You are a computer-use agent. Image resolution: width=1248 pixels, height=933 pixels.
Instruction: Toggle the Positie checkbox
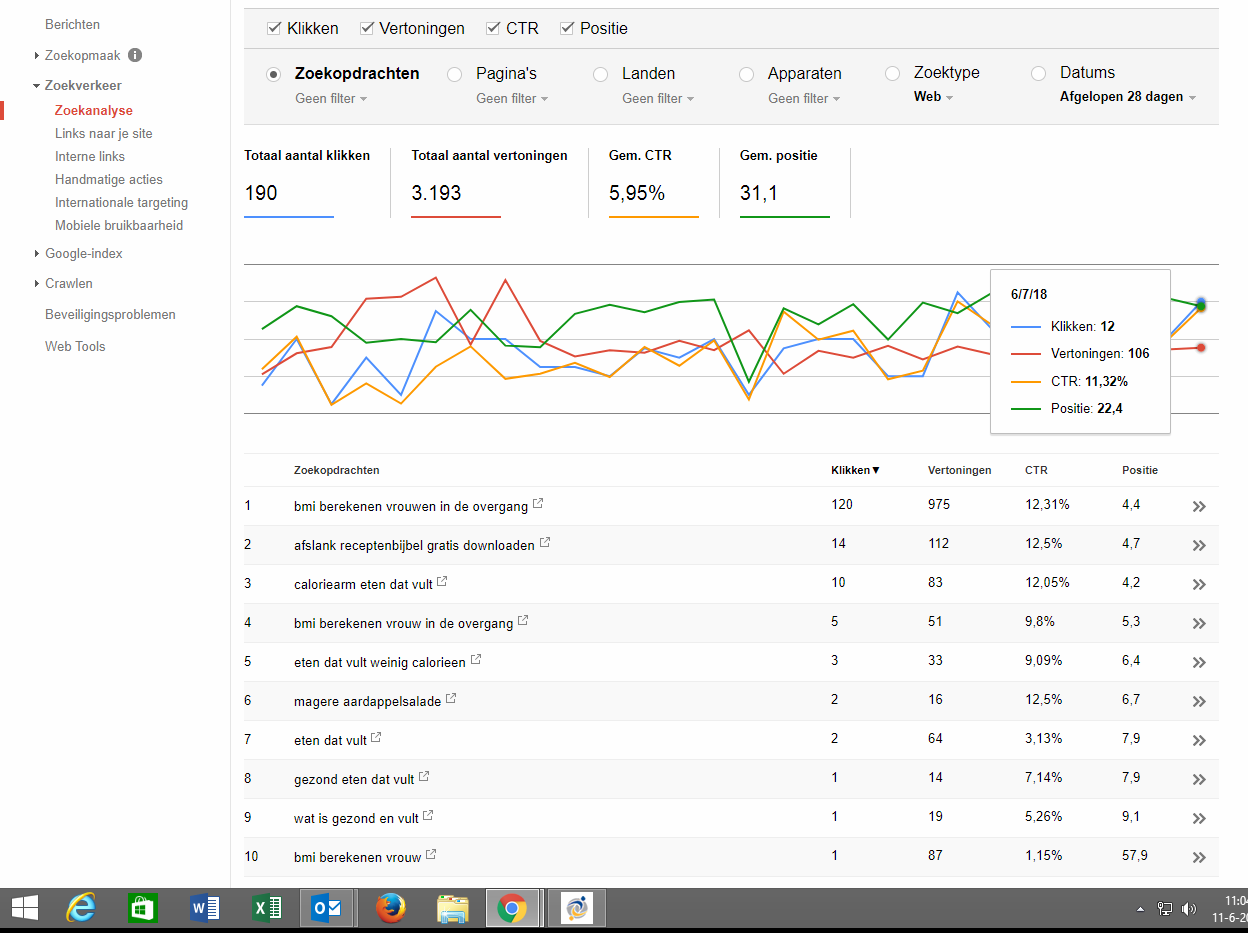[567, 28]
